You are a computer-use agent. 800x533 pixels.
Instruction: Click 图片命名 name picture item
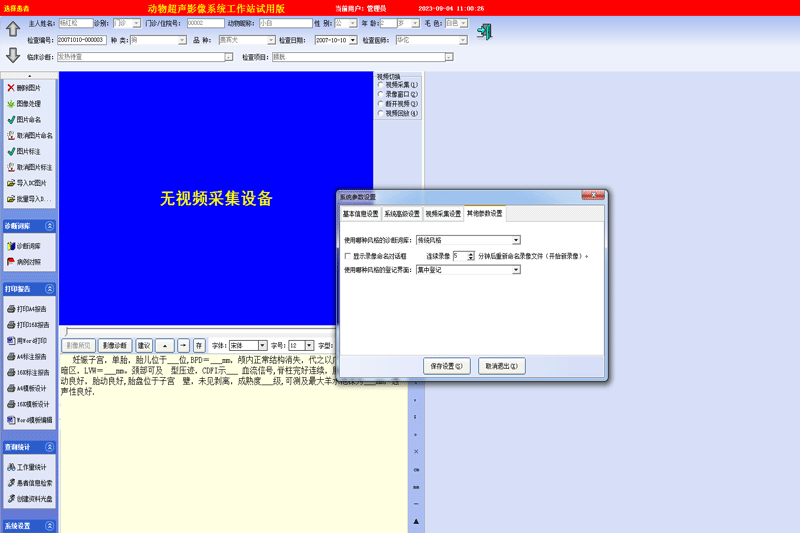pos(24,119)
